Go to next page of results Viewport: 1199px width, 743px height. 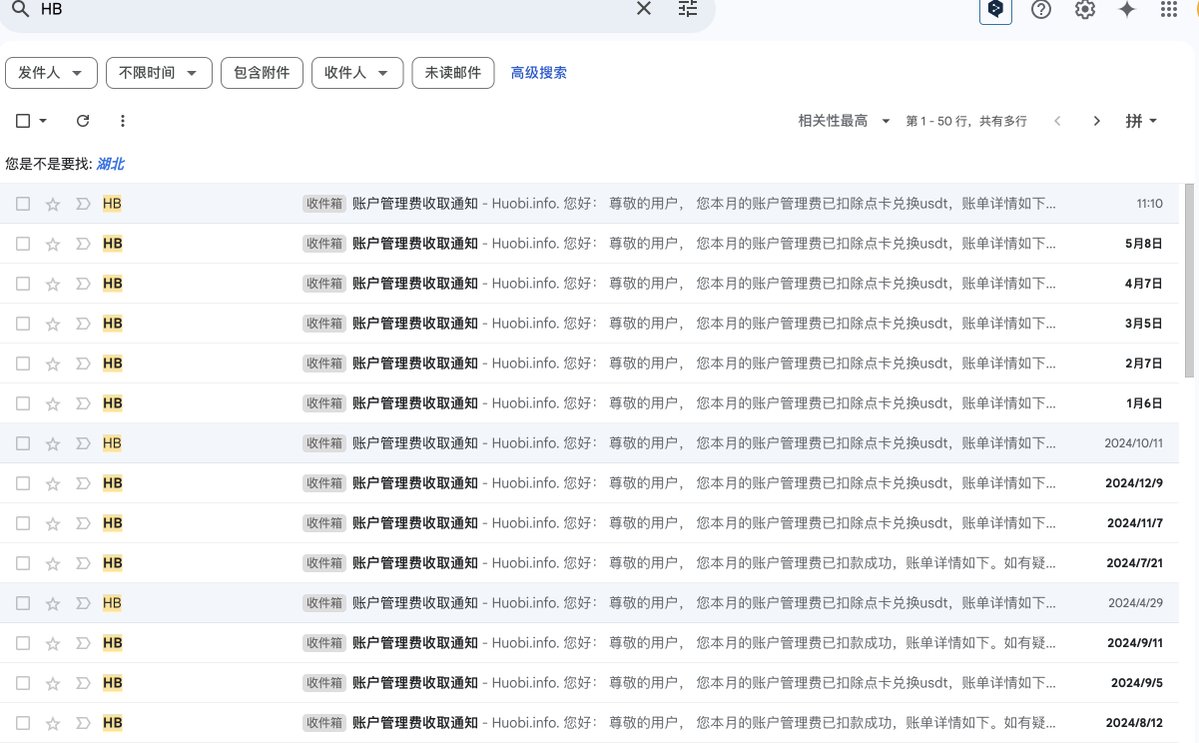pos(1097,121)
